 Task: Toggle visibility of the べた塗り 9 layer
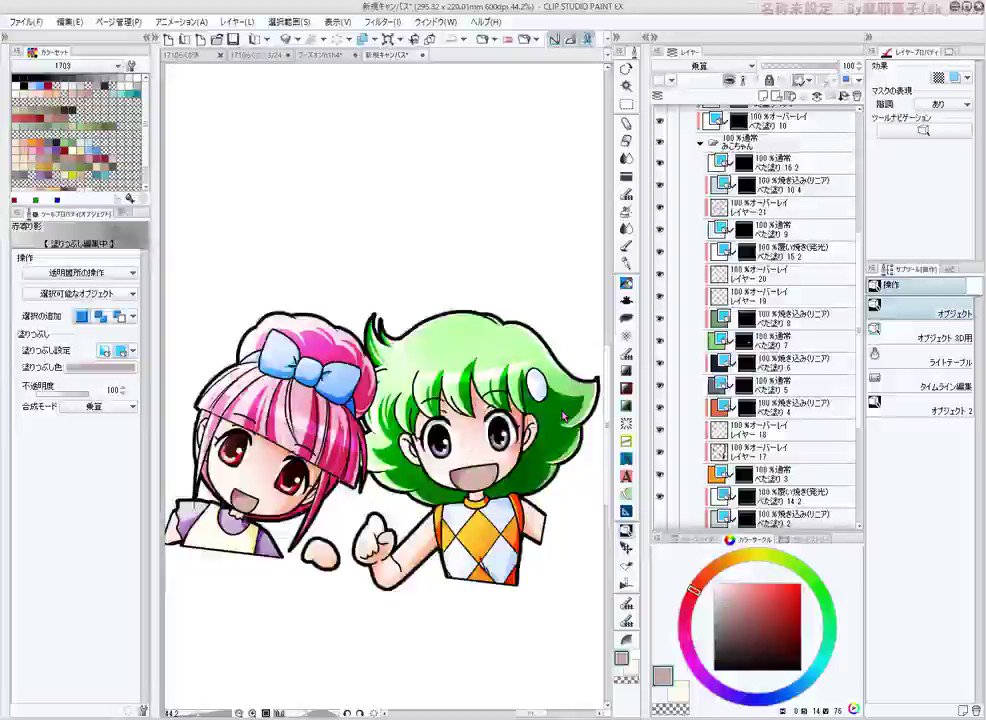tap(660, 230)
